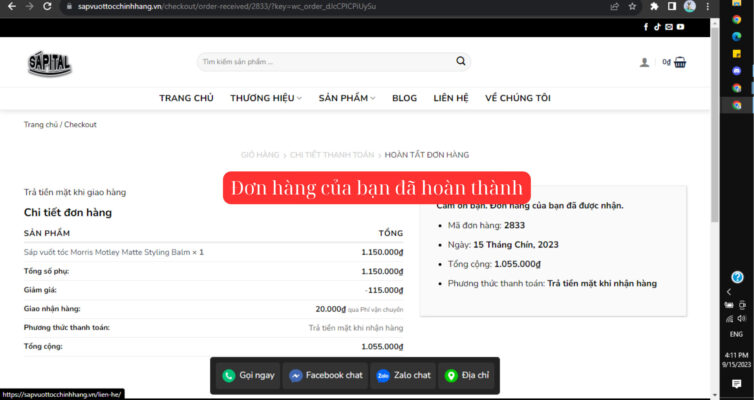
Task: Go to TRANG CHỦ menu item
Action: tap(186, 98)
